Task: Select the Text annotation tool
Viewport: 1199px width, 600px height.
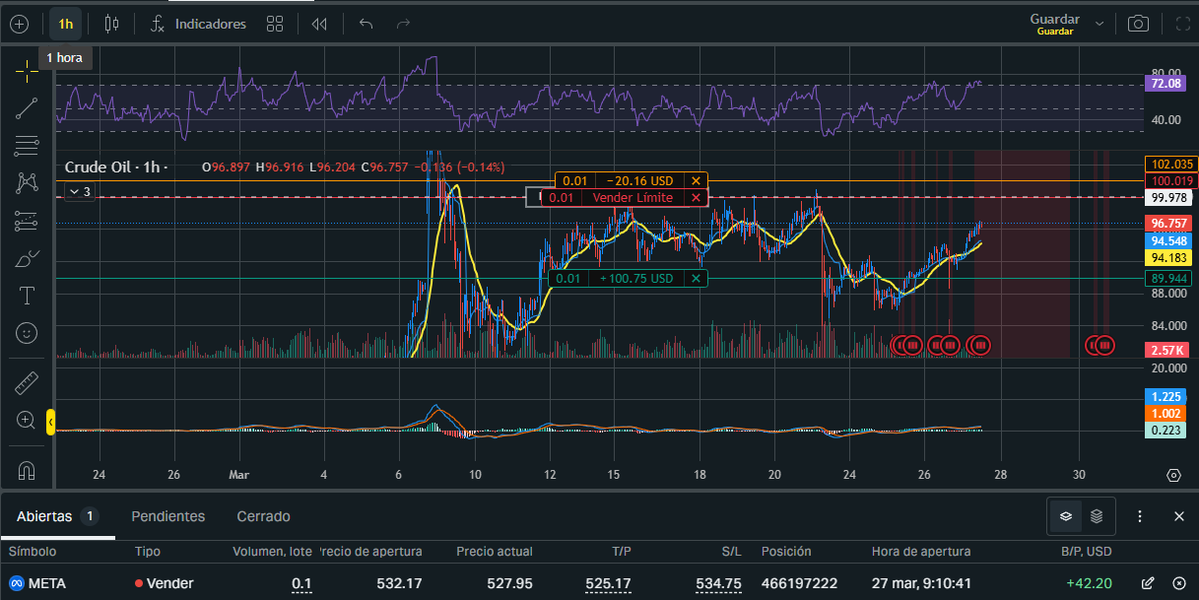Action: pyautogui.click(x=27, y=296)
